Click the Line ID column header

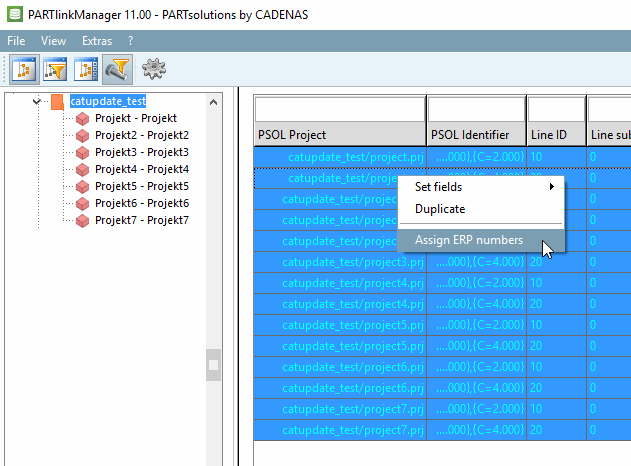557,135
